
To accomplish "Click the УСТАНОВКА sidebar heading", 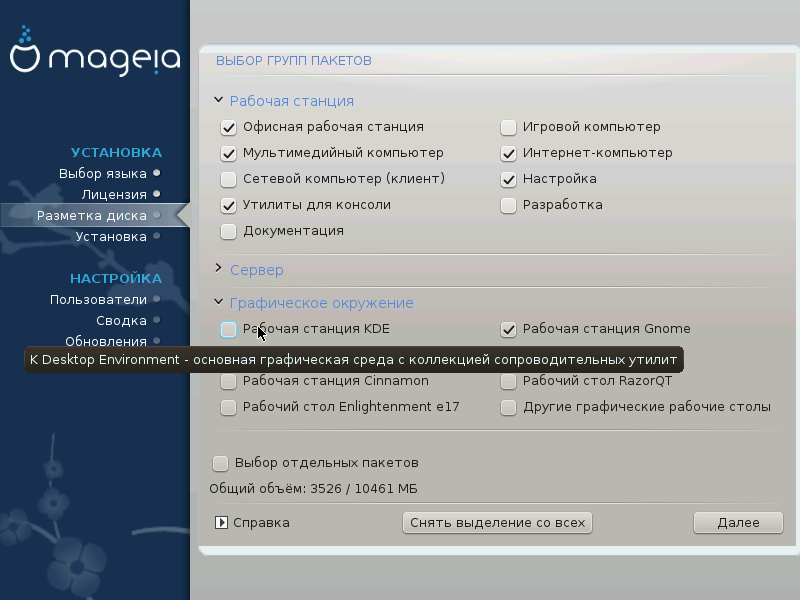I will pyautogui.click(x=116, y=153).
